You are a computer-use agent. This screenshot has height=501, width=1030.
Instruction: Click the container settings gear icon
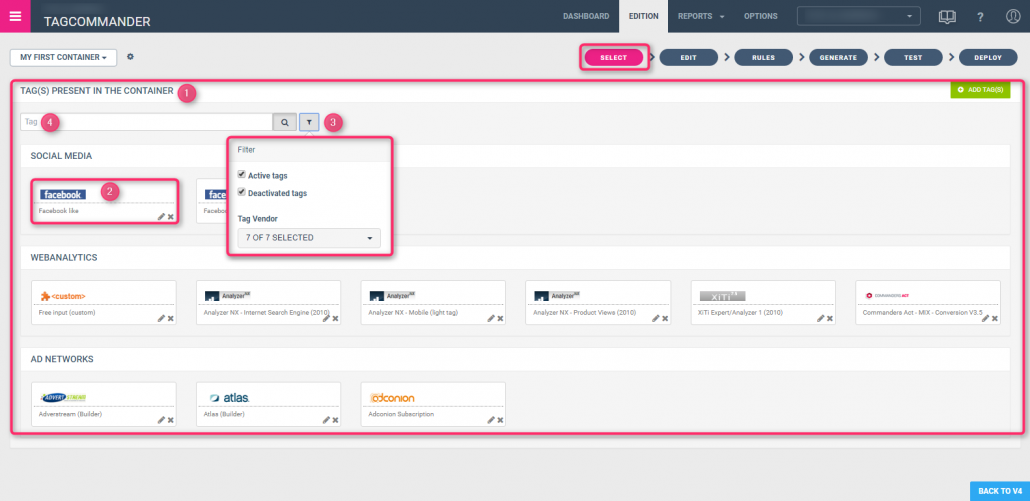click(130, 57)
